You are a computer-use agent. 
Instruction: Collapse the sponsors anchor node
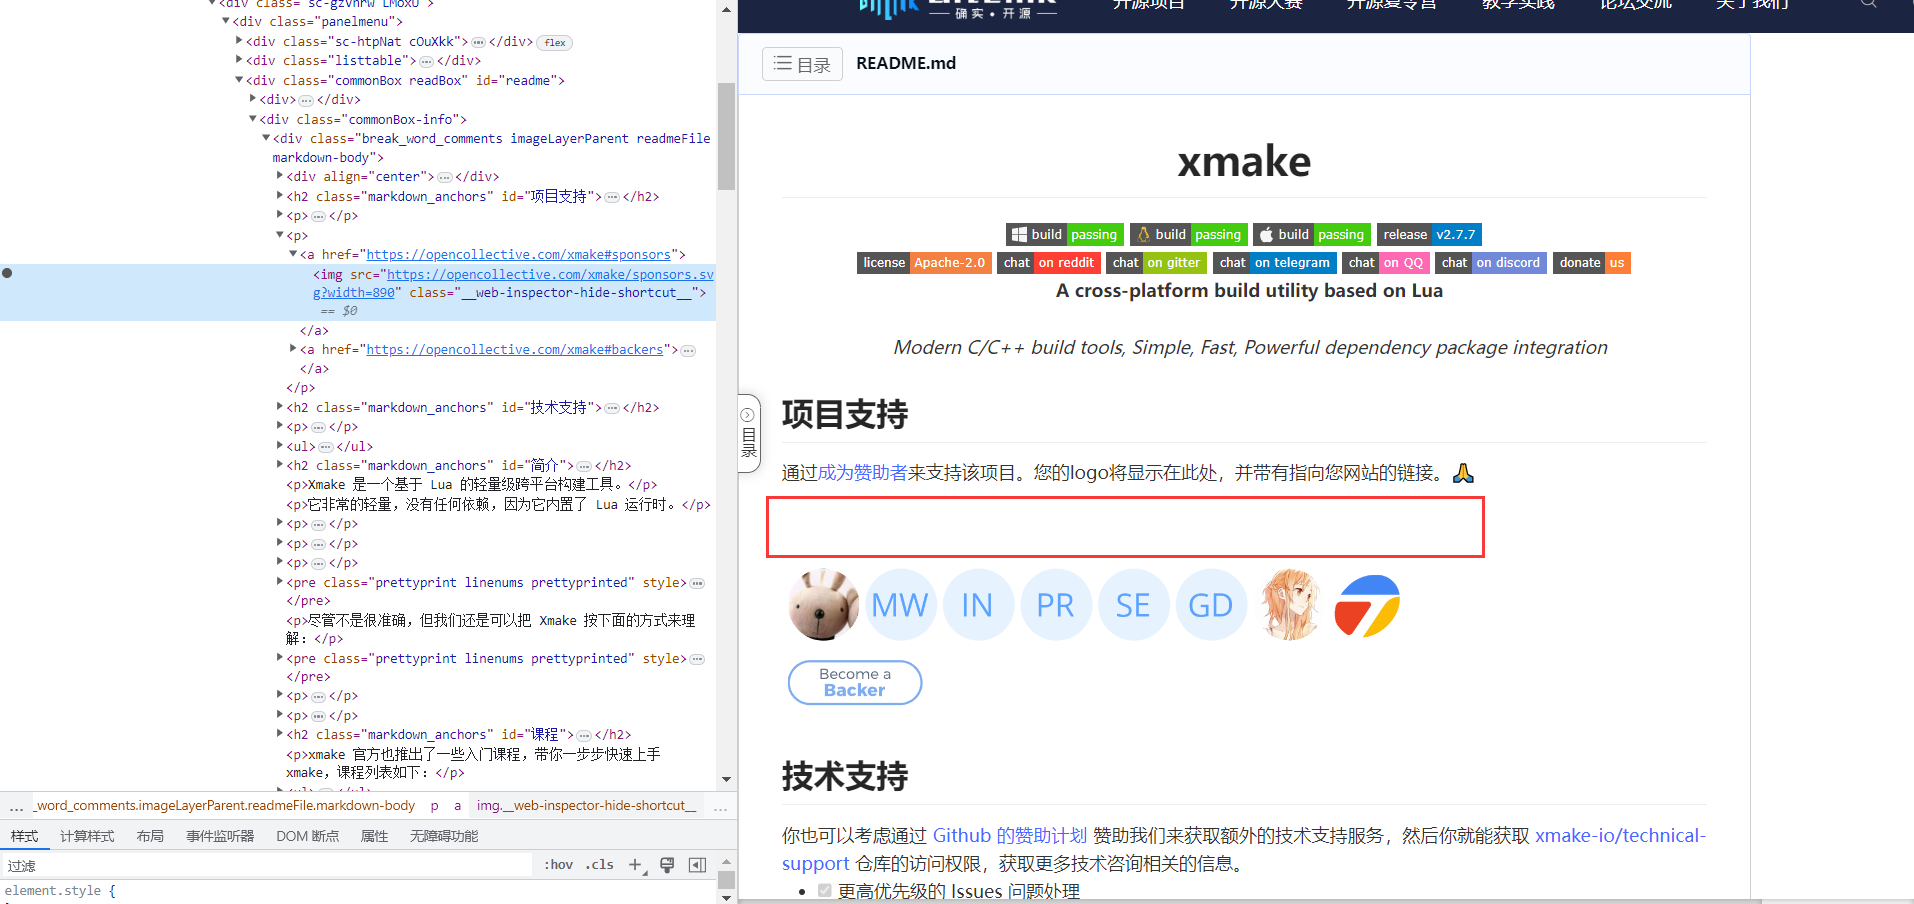[293, 254]
